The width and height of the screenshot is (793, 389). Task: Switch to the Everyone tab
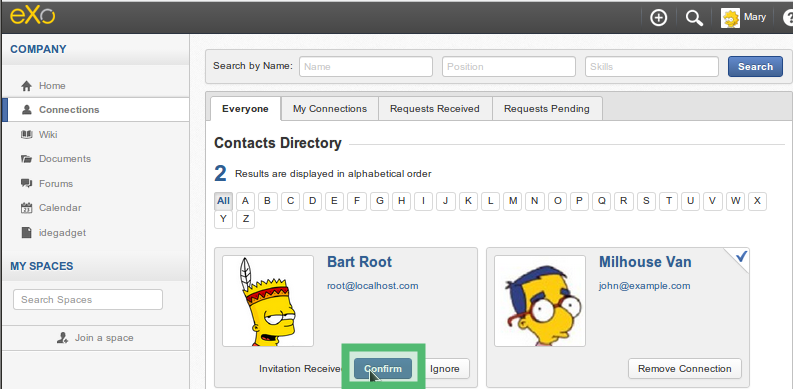click(x=245, y=109)
